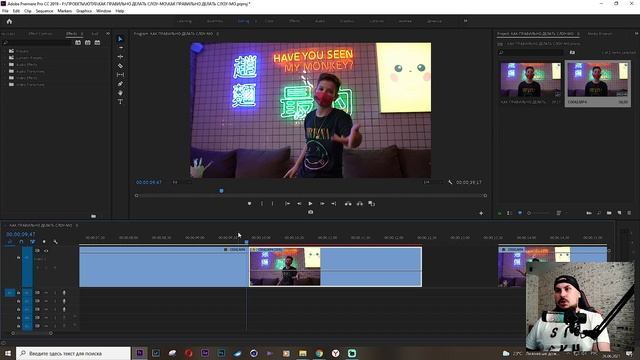Select the Hand tool

tap(120, 93)
